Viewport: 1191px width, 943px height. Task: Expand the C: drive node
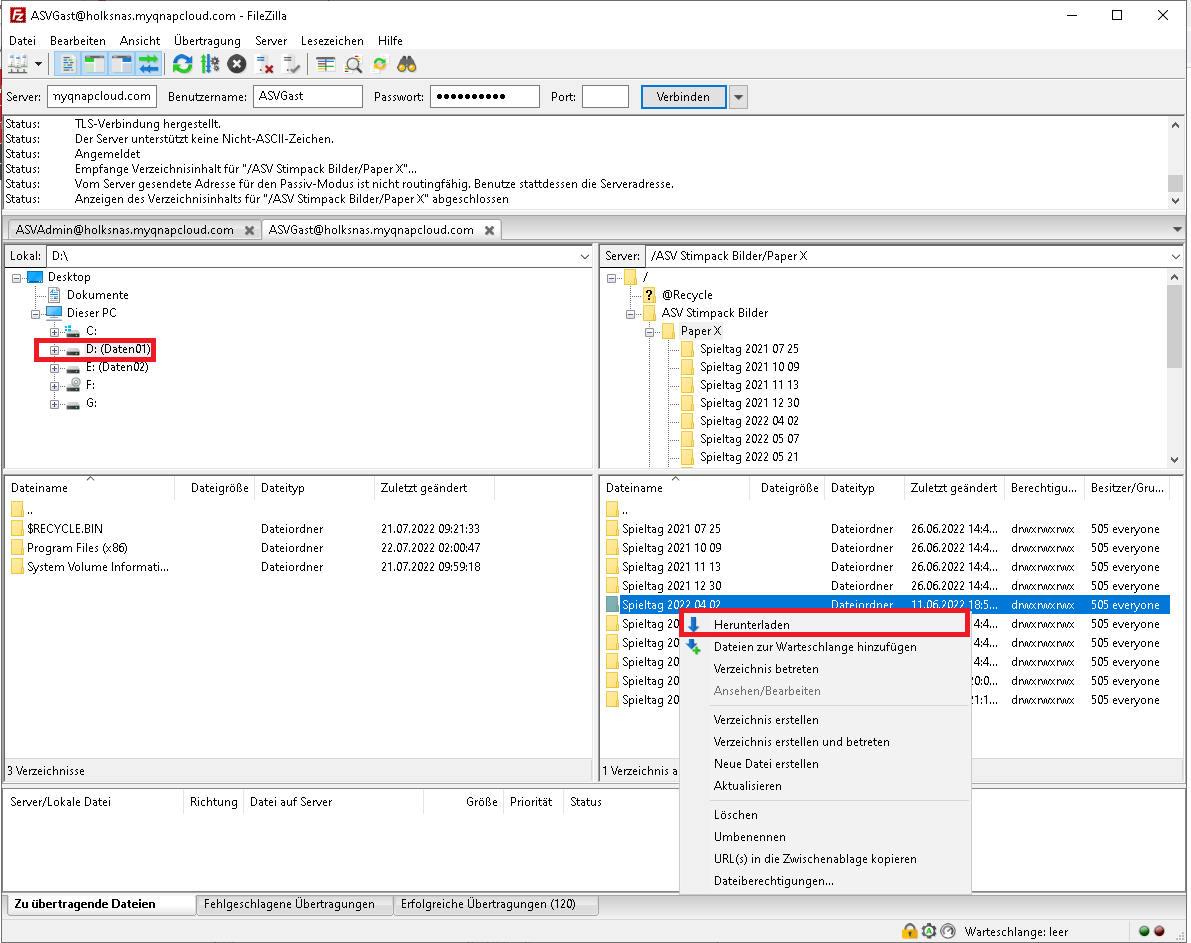tap(54, 332)
